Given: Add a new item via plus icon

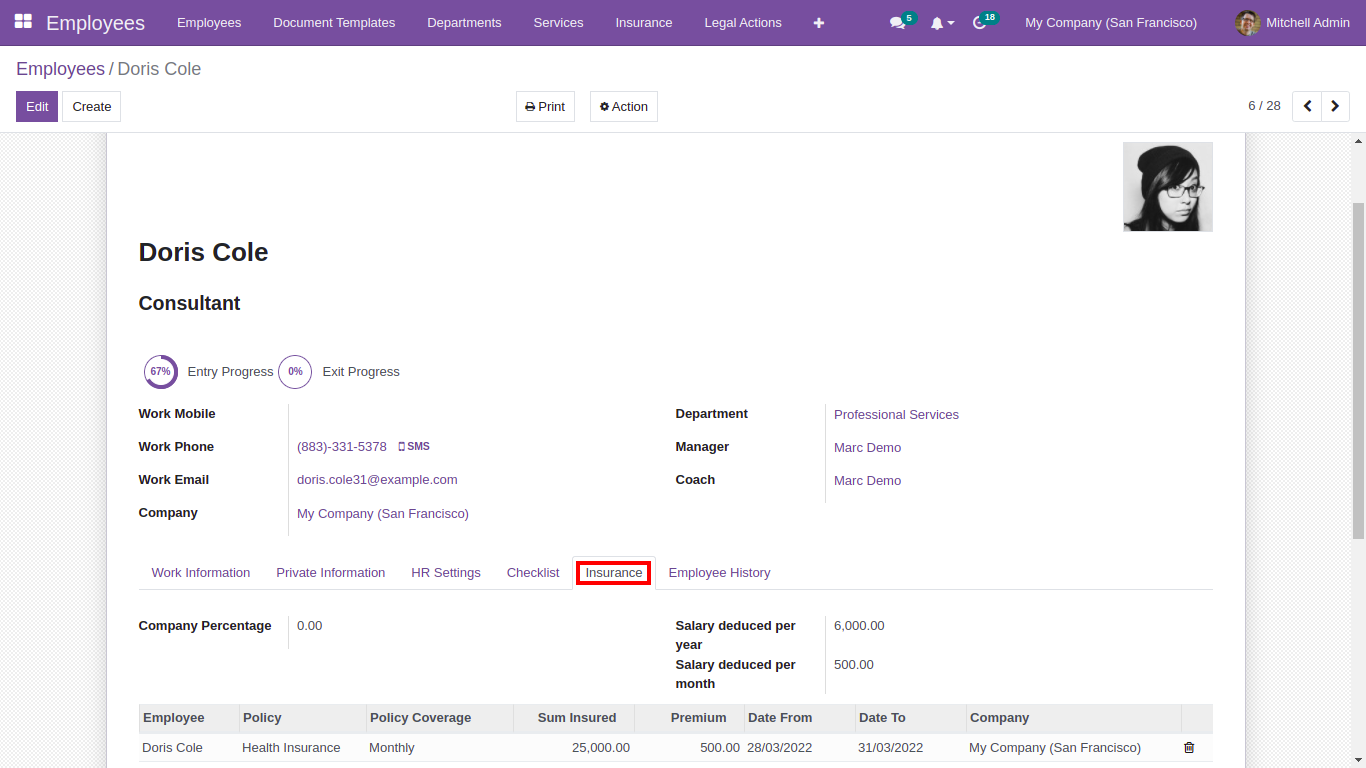Looking at the screenshot, I should [818, 22].
